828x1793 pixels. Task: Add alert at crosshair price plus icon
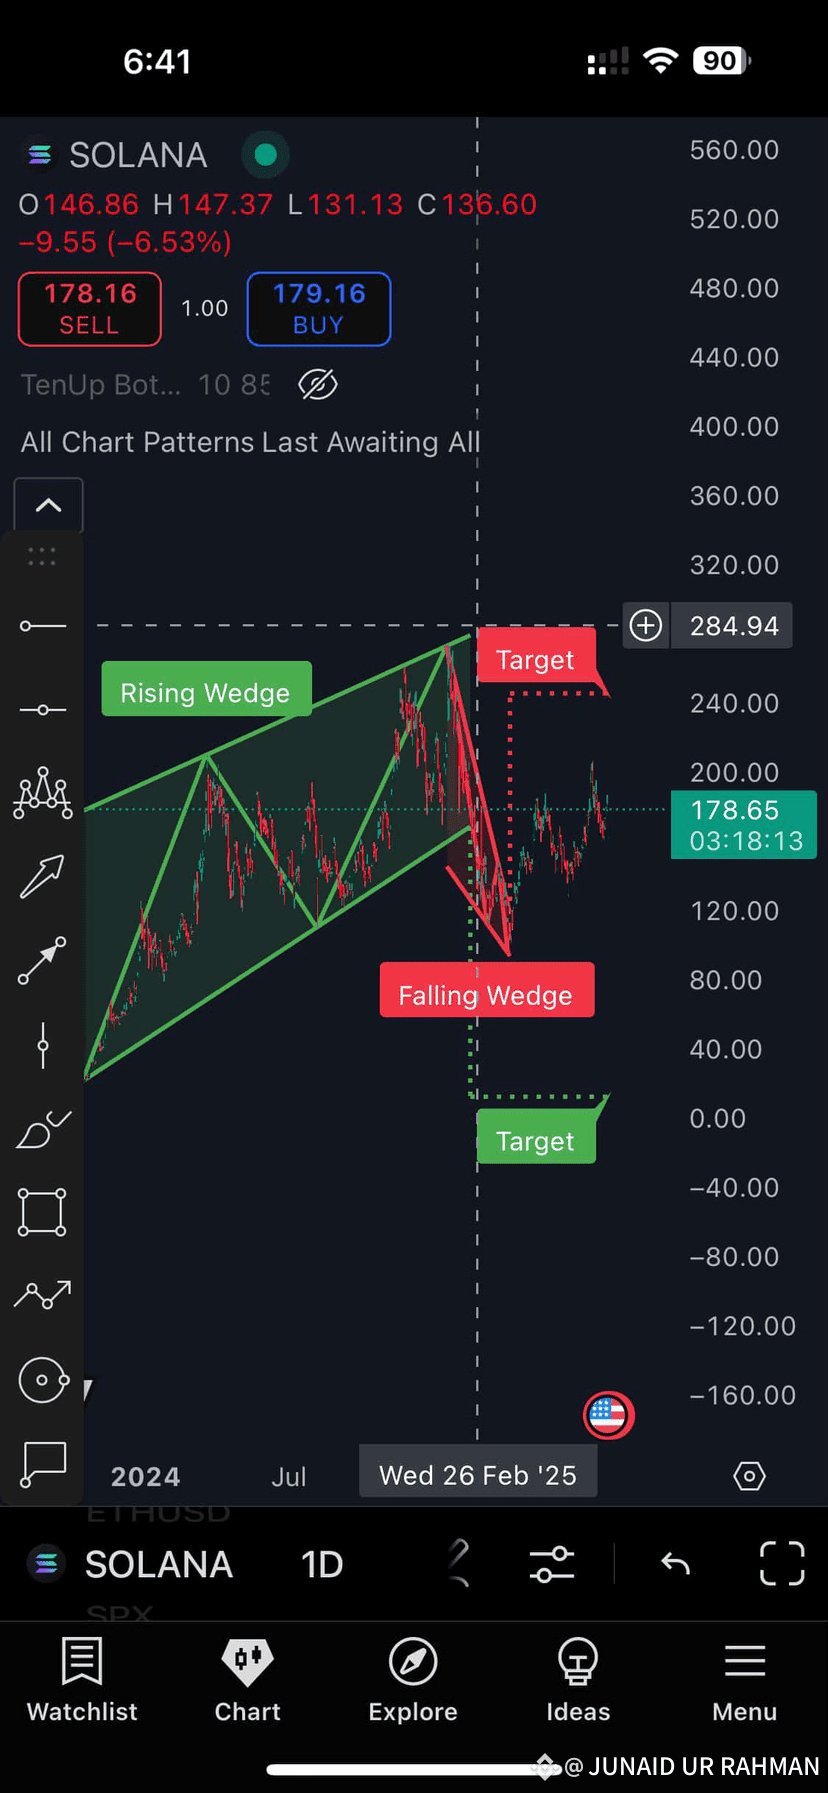(646, 626)
